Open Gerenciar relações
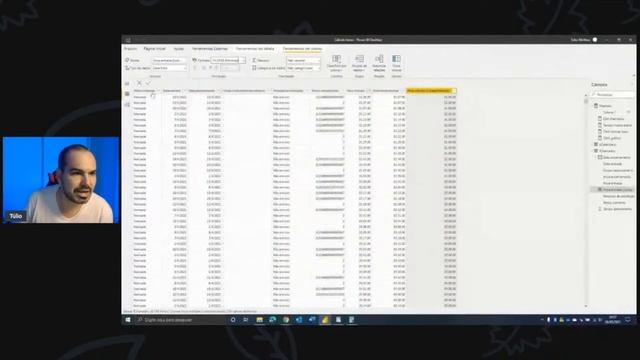640x360 pixels. [x=379, y=63]
